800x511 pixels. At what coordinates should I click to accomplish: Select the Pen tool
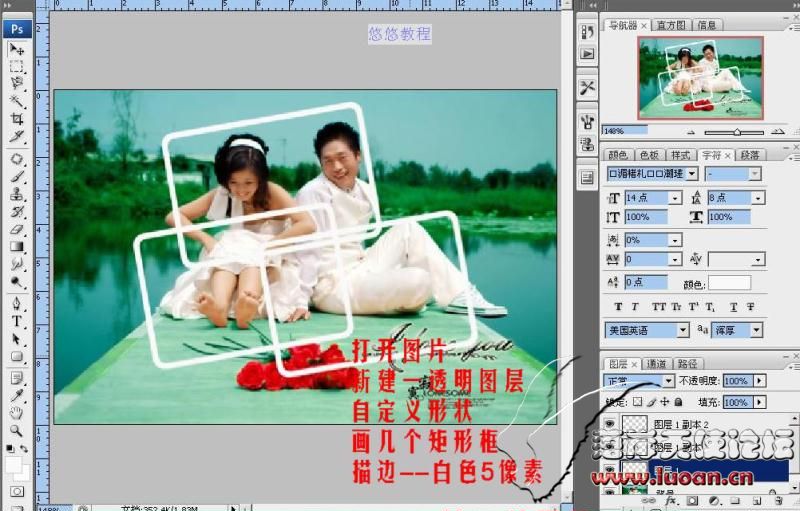point(16,304)
